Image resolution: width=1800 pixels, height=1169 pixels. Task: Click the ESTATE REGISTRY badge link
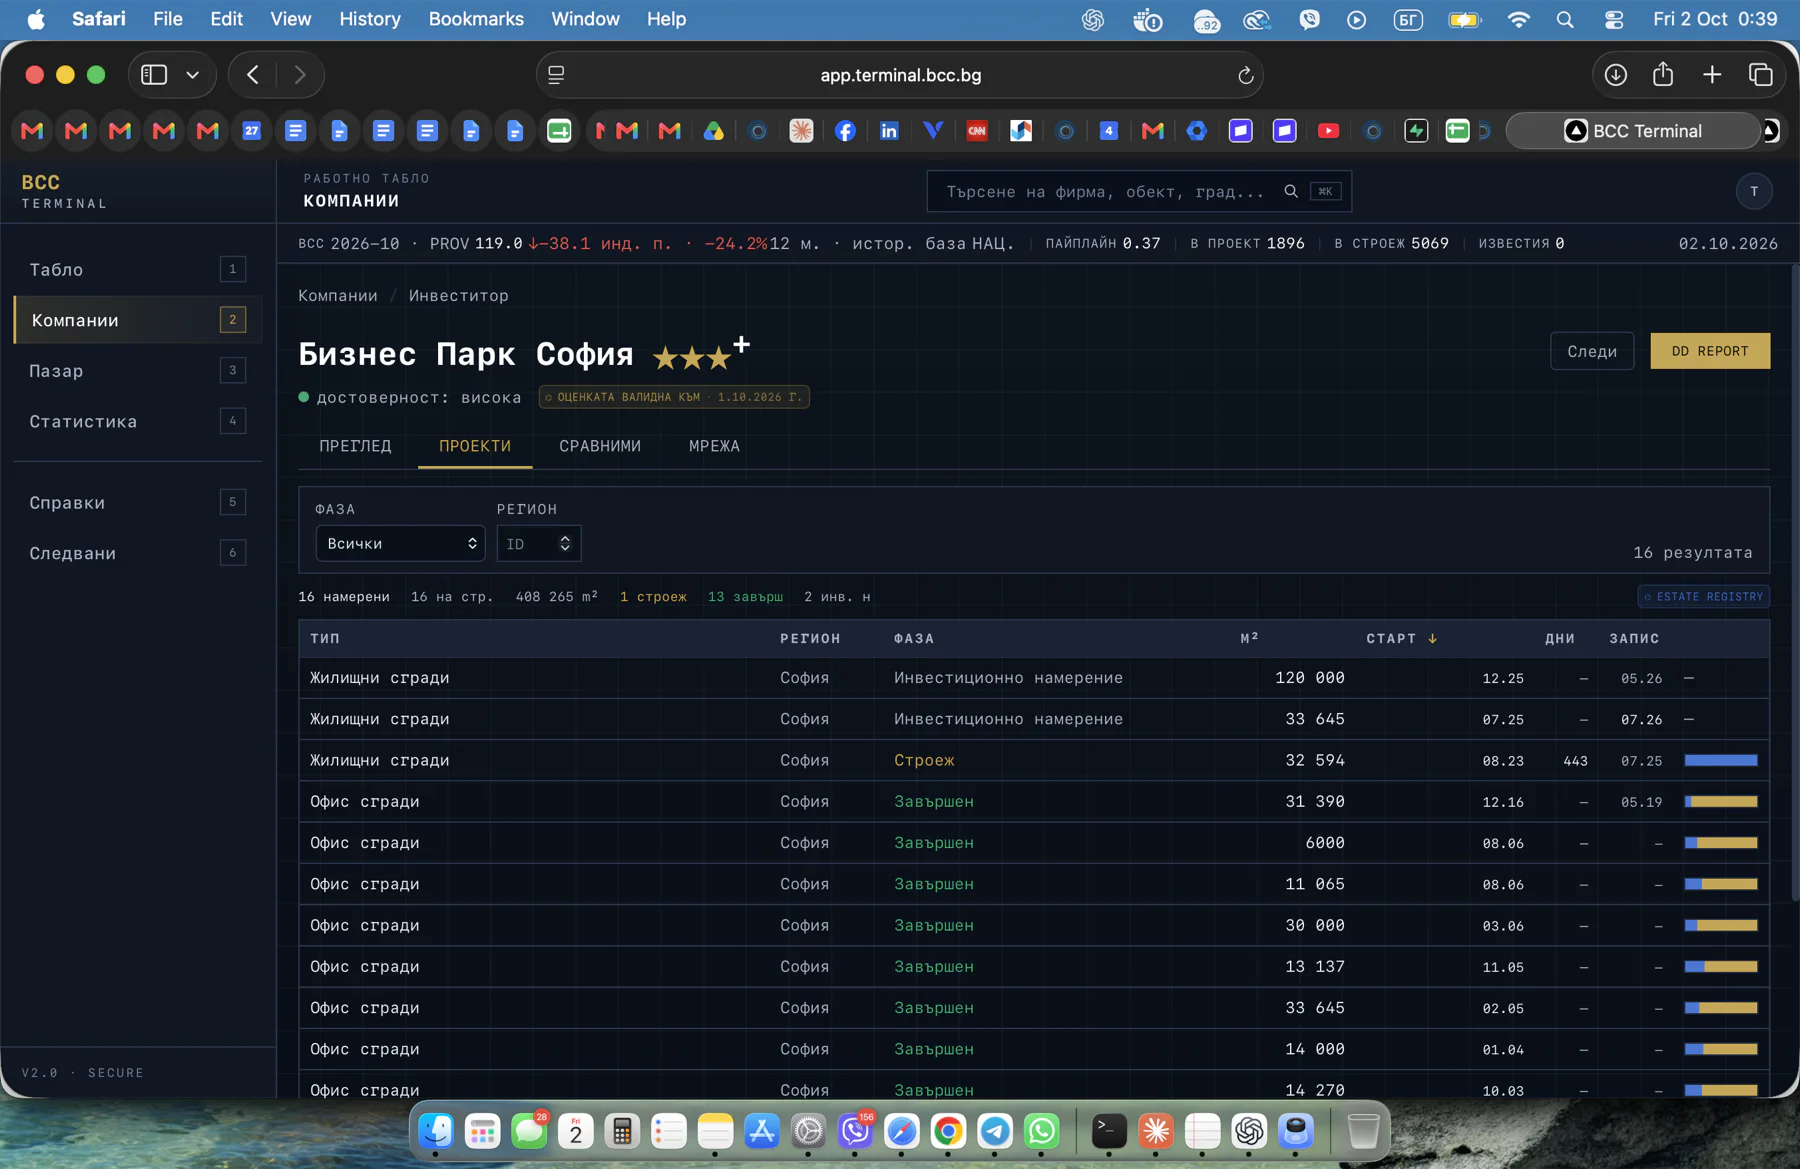pos(1704,597)
